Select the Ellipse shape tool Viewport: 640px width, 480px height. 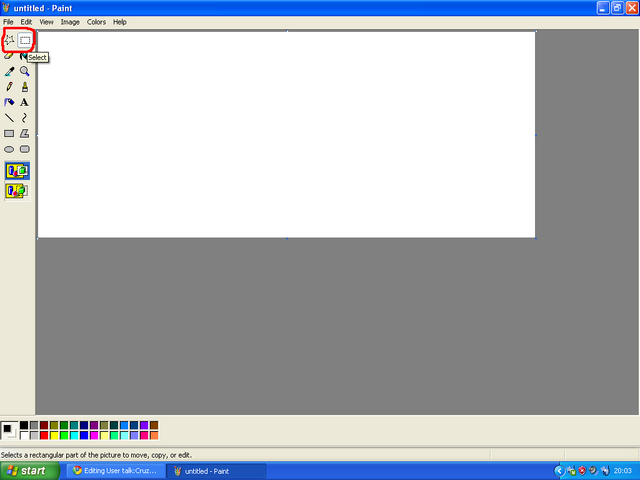point(9,149)
